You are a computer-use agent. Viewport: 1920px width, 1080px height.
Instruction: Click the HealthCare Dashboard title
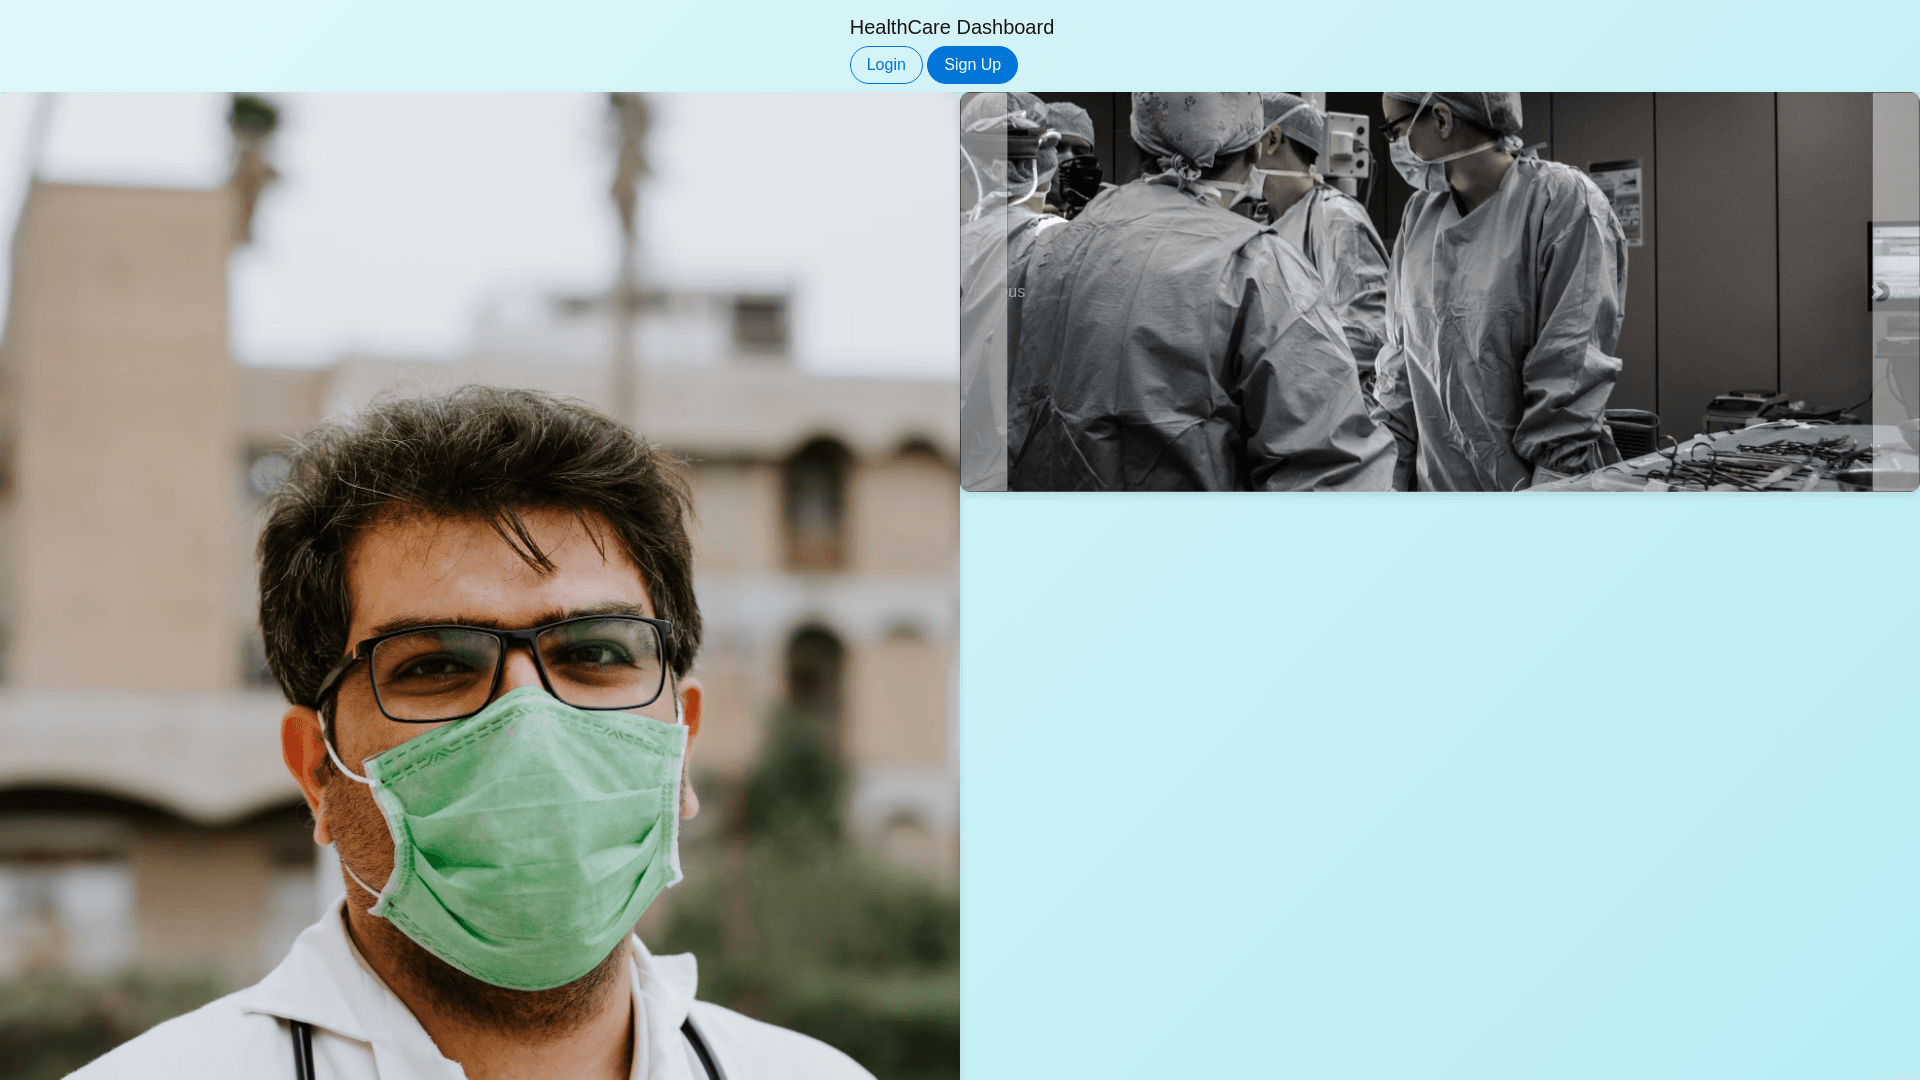point(951,27)
